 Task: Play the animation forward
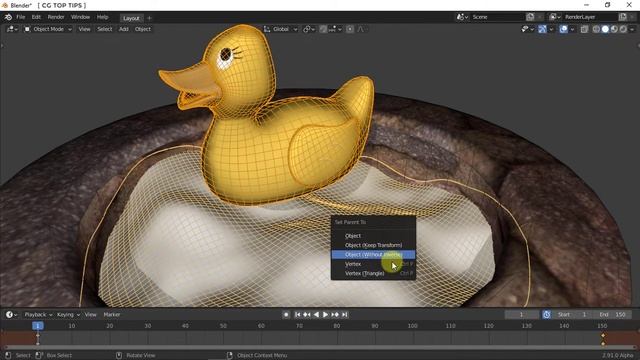point(325,315)
